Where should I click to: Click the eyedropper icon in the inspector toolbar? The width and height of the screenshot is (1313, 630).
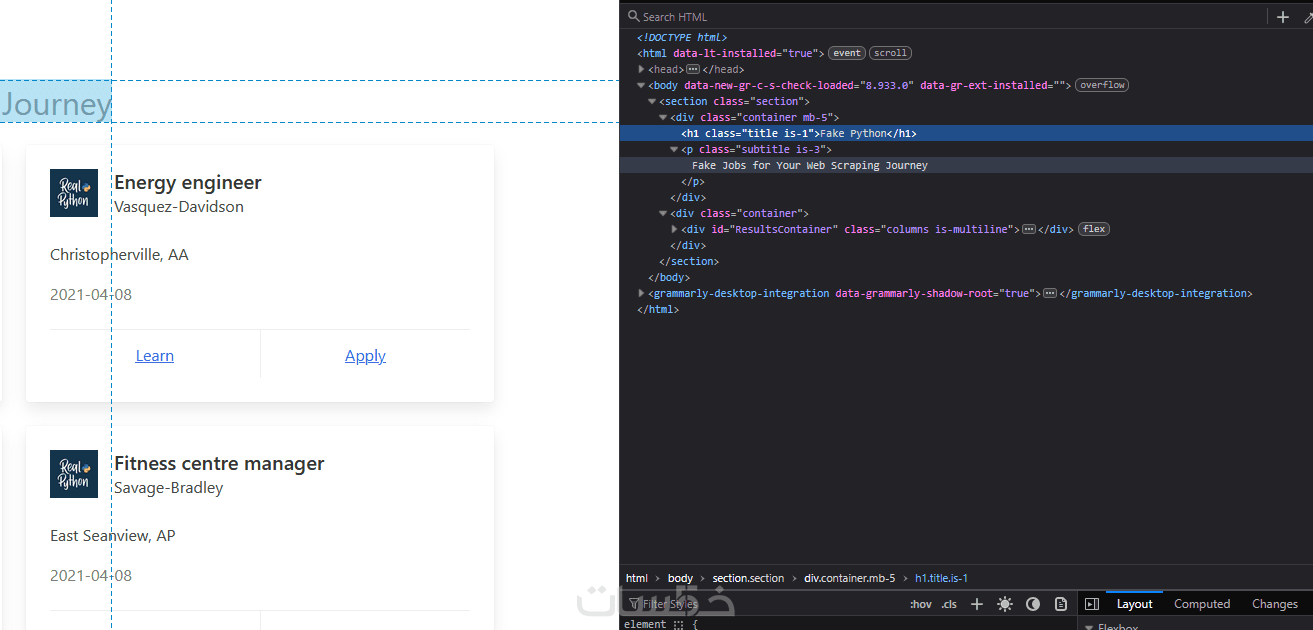[1308, 17]
